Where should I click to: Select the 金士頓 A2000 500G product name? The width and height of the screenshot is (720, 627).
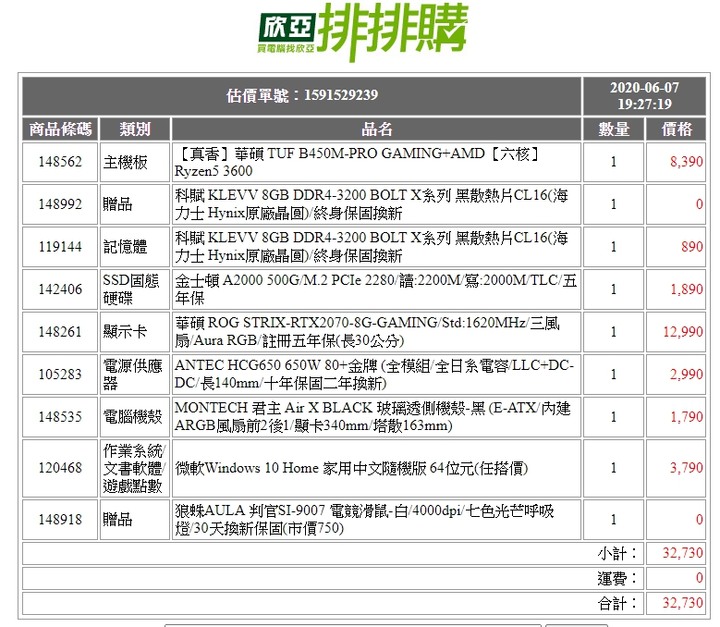click(377, 289)
